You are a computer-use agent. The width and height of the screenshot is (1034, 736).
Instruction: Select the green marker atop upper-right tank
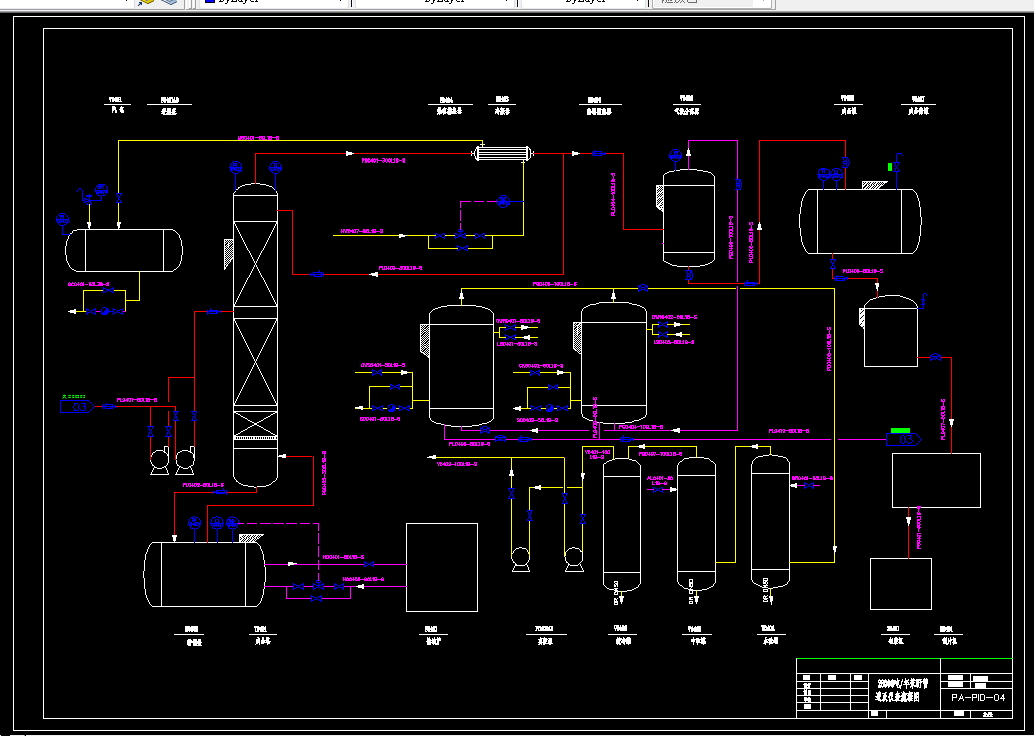coord(890,167)
